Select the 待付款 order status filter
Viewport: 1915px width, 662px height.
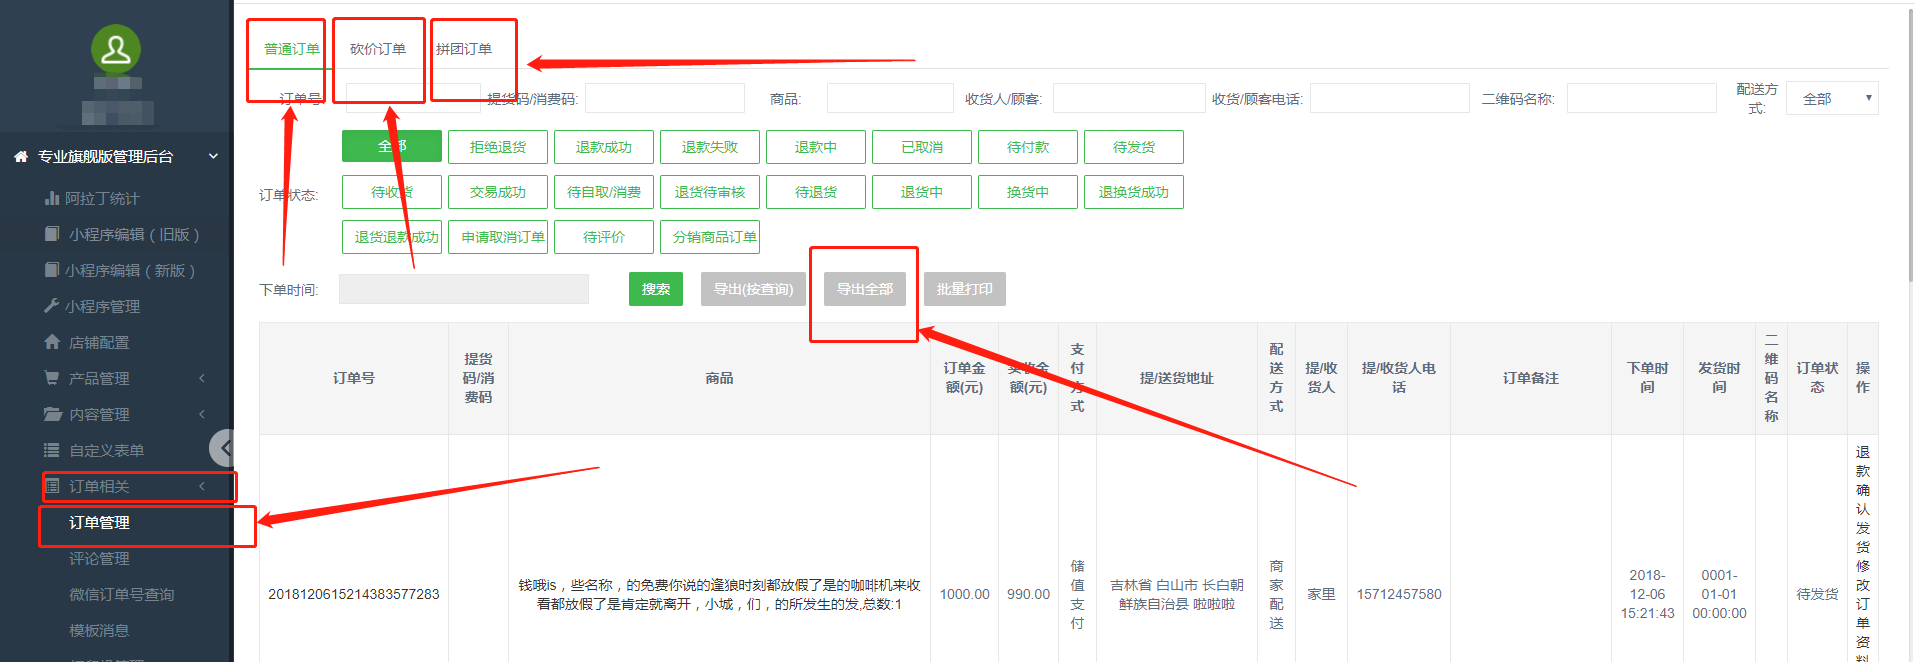pos(1027,147)
